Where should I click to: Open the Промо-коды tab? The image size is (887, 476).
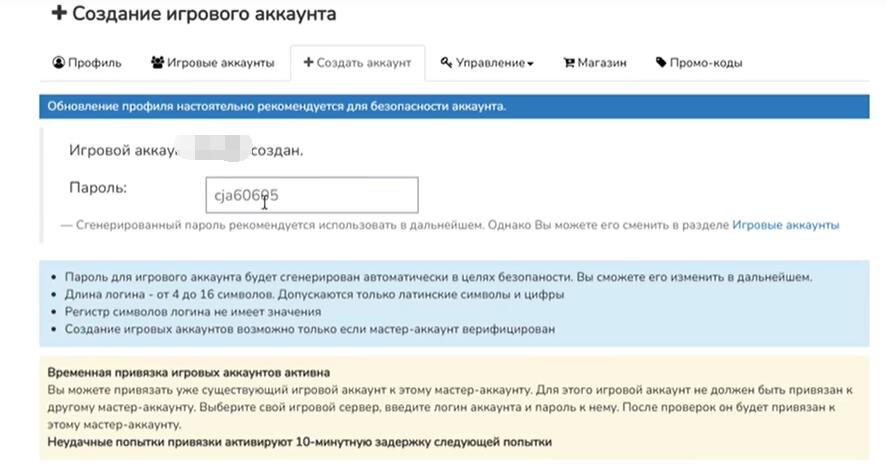click(699, 63)
